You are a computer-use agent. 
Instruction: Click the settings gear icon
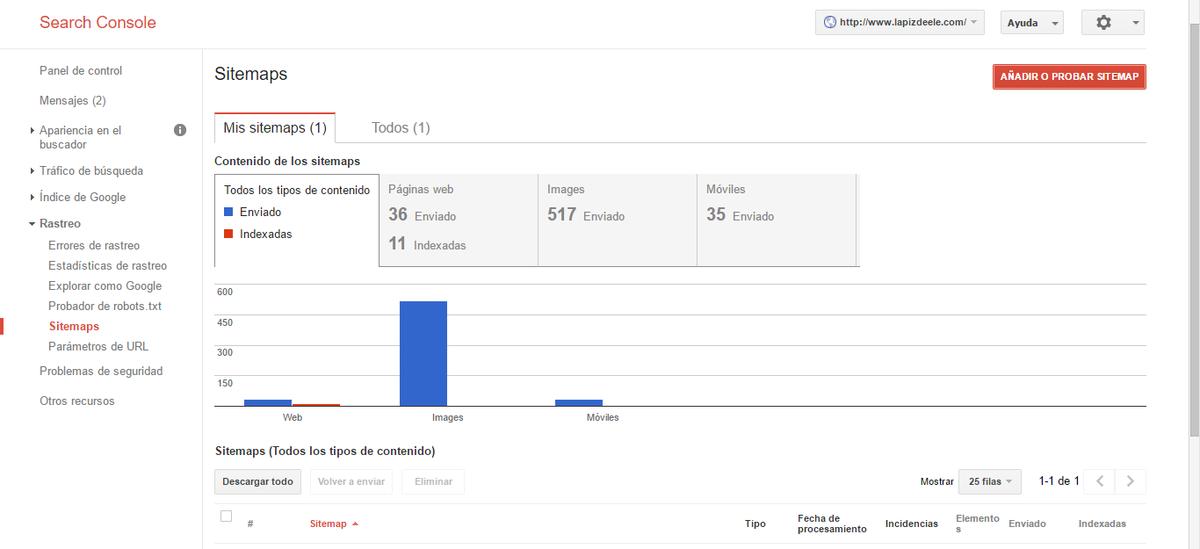click(1104, 23)
